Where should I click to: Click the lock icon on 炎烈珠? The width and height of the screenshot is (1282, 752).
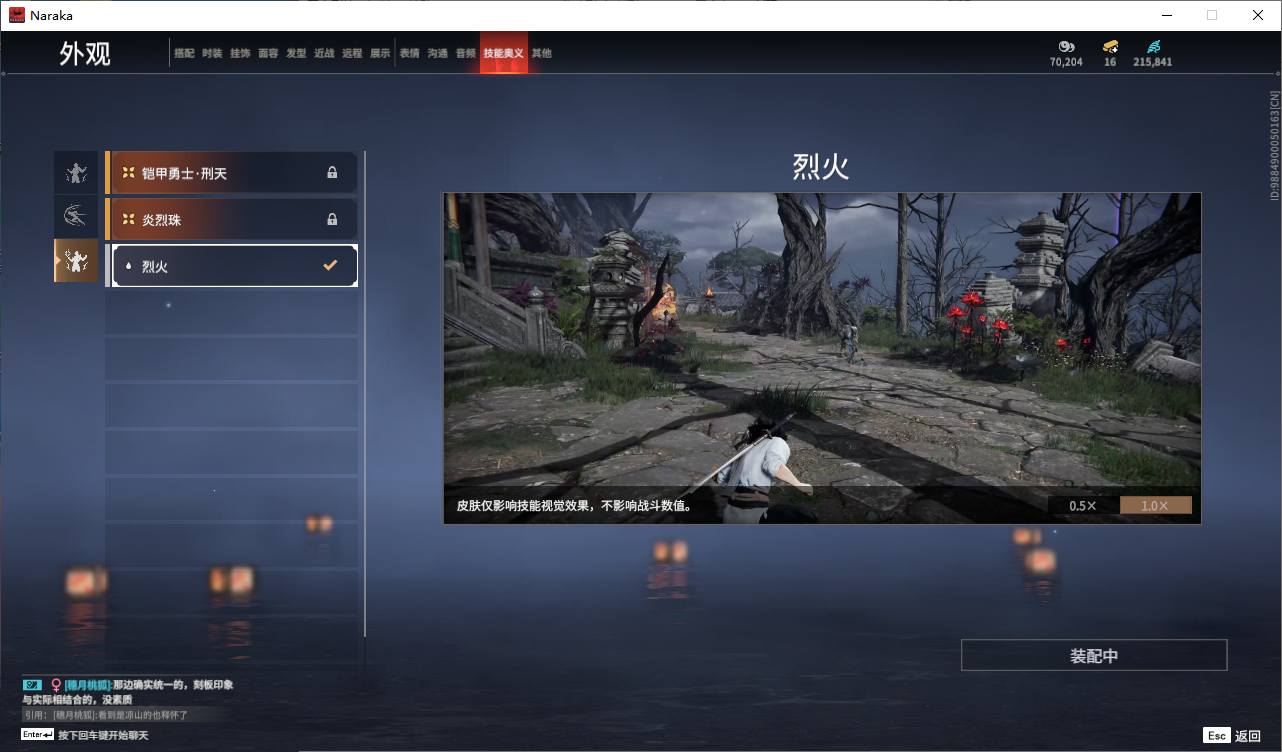[x=332, y=219]
